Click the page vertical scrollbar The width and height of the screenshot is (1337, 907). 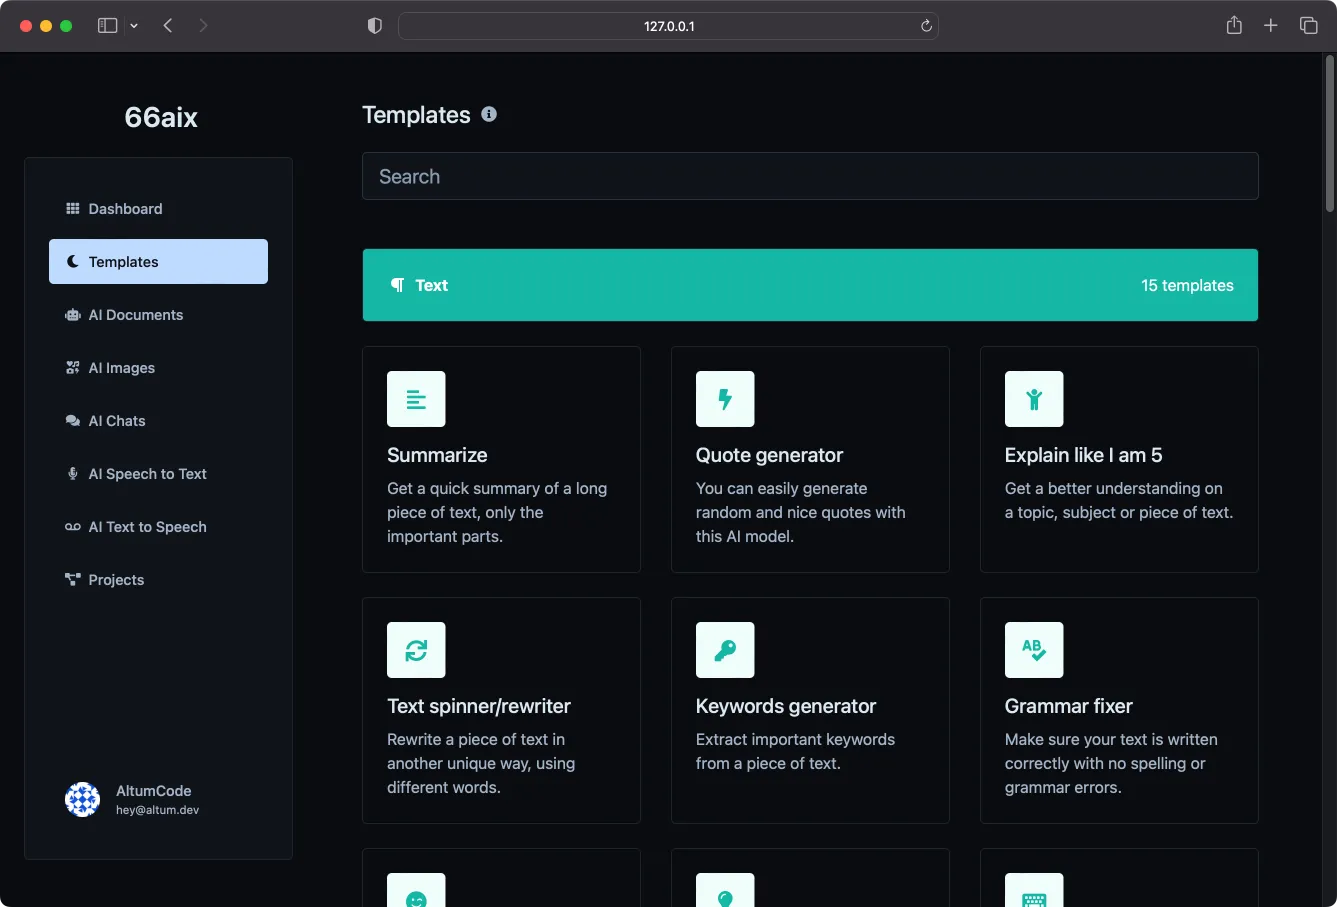pyautogui.click(x=1329, y=135)
